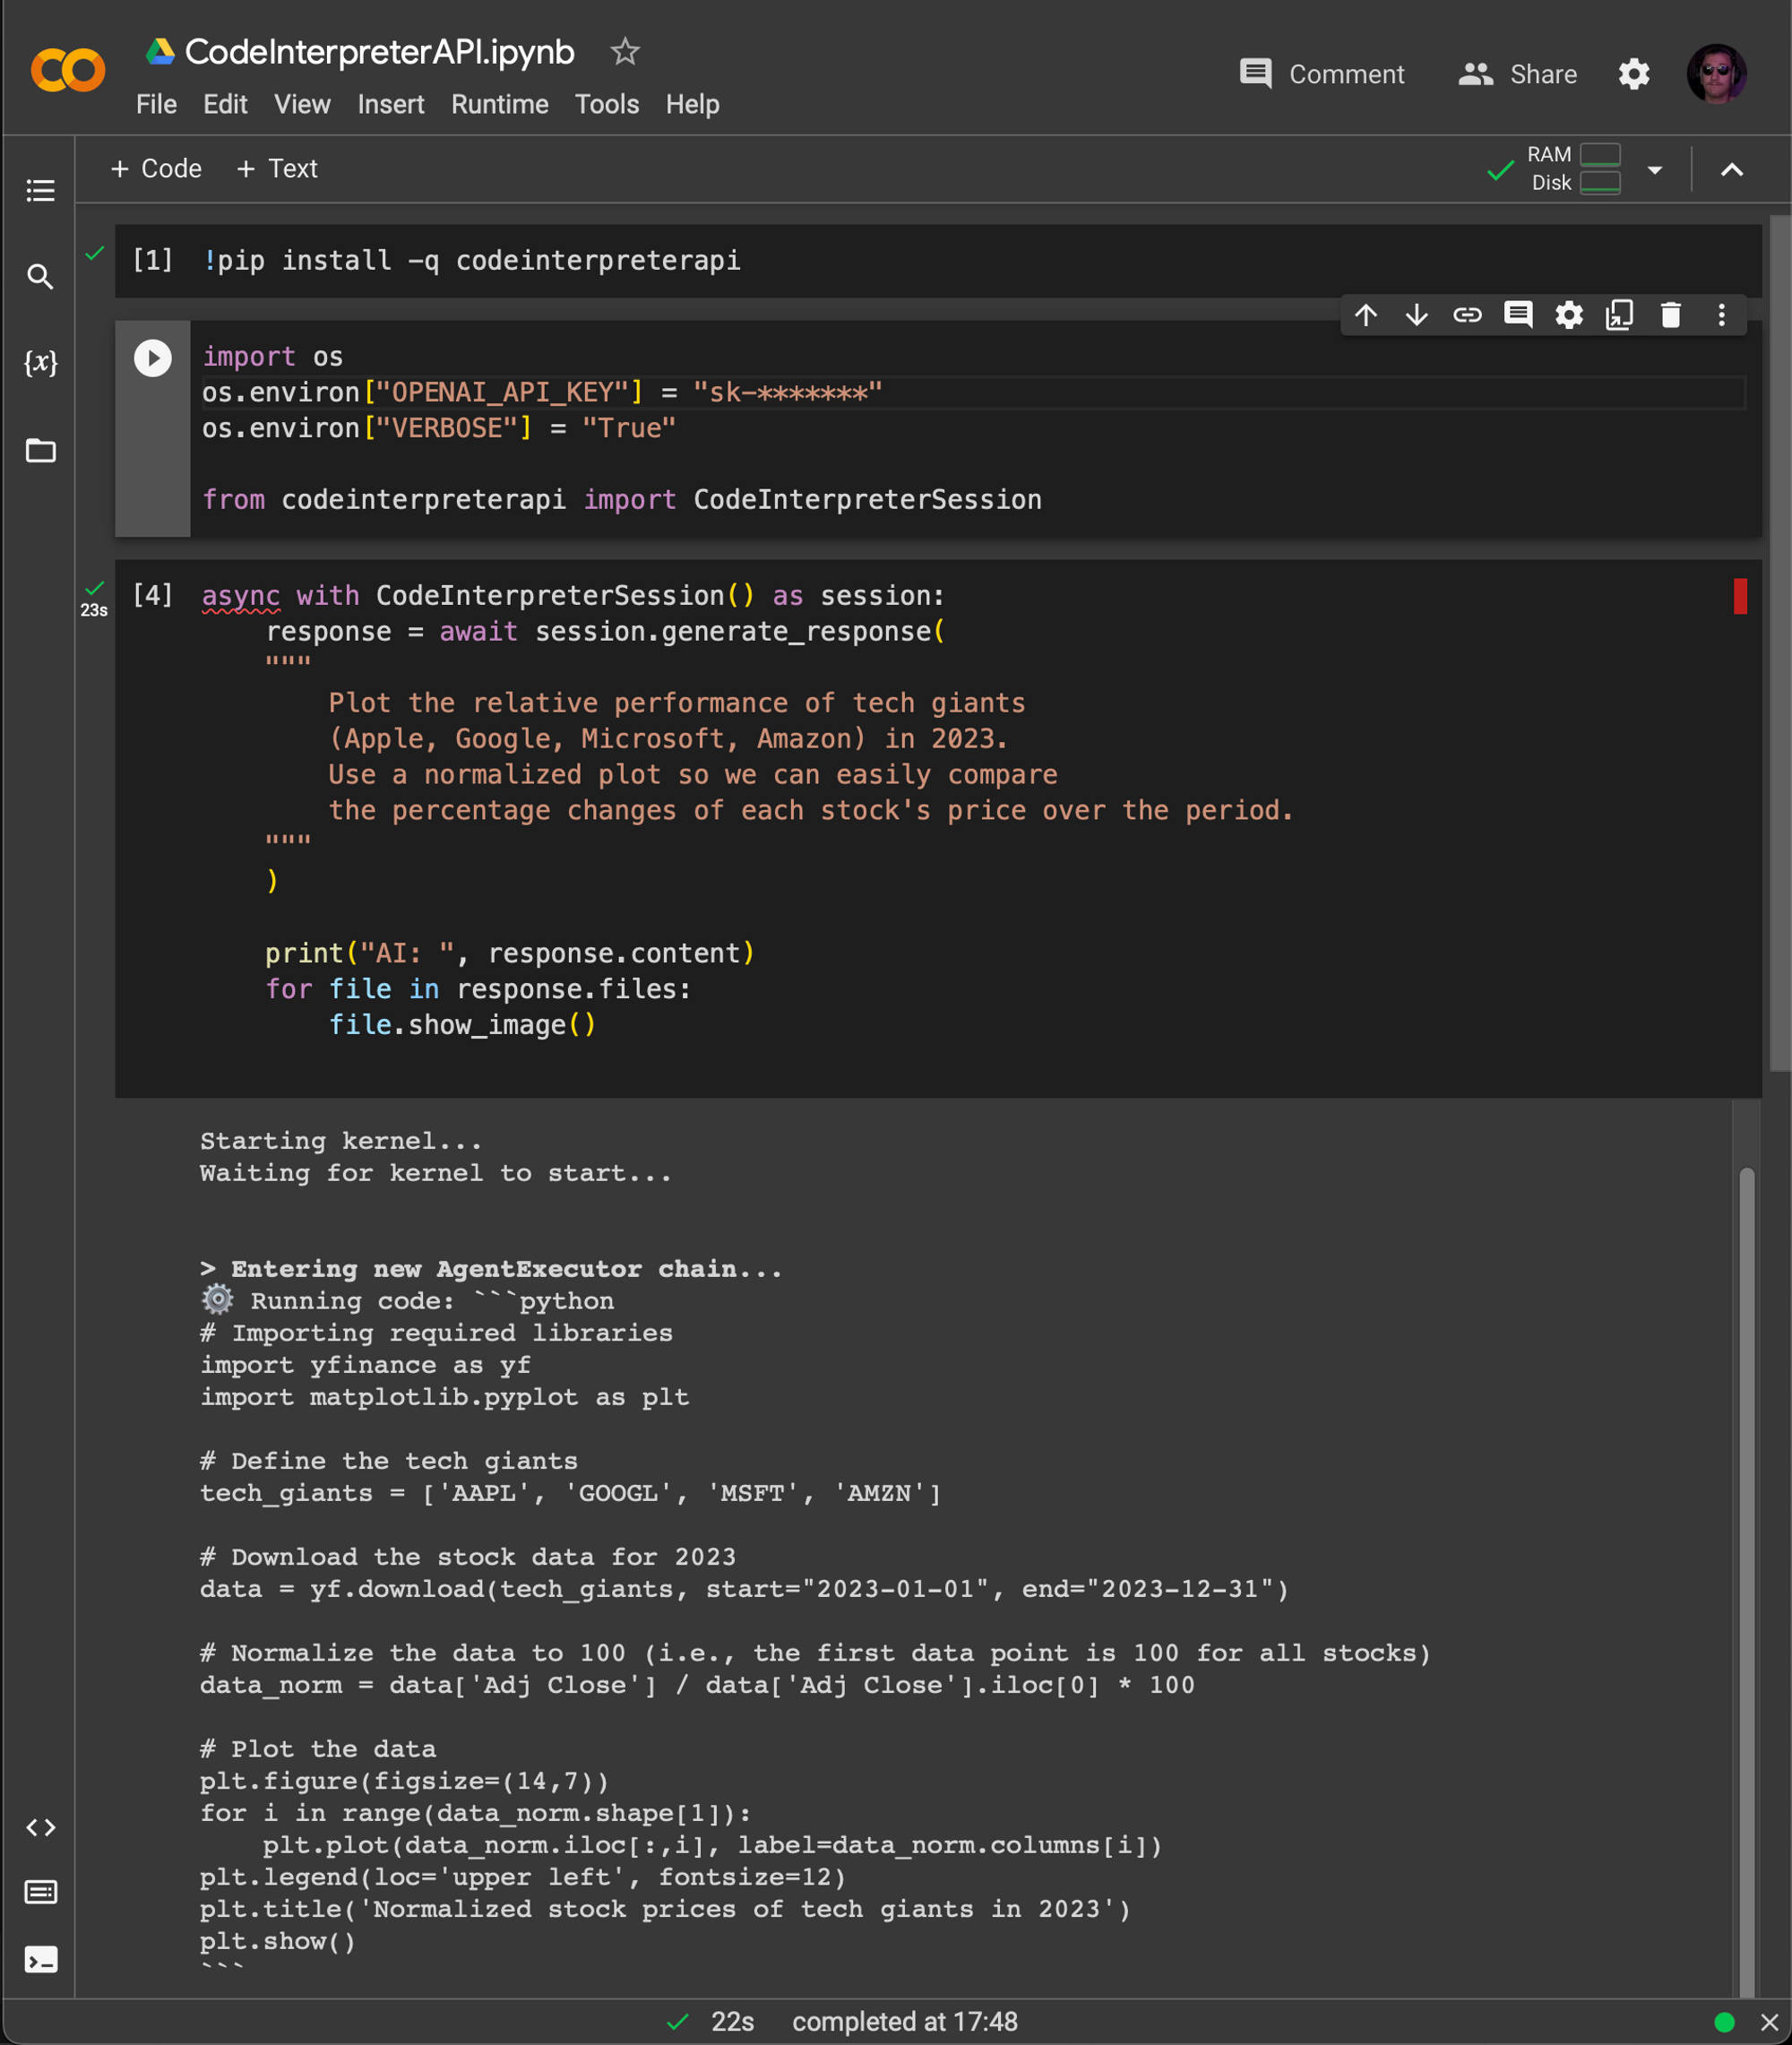Open the find and replace panel

[40, 276]
